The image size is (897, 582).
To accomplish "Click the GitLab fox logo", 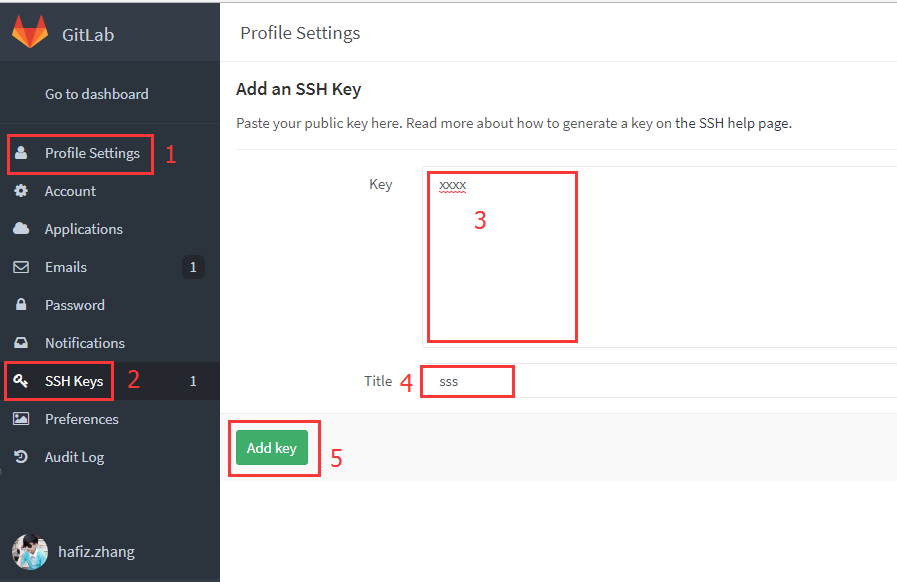I will [x=30, y=31].
